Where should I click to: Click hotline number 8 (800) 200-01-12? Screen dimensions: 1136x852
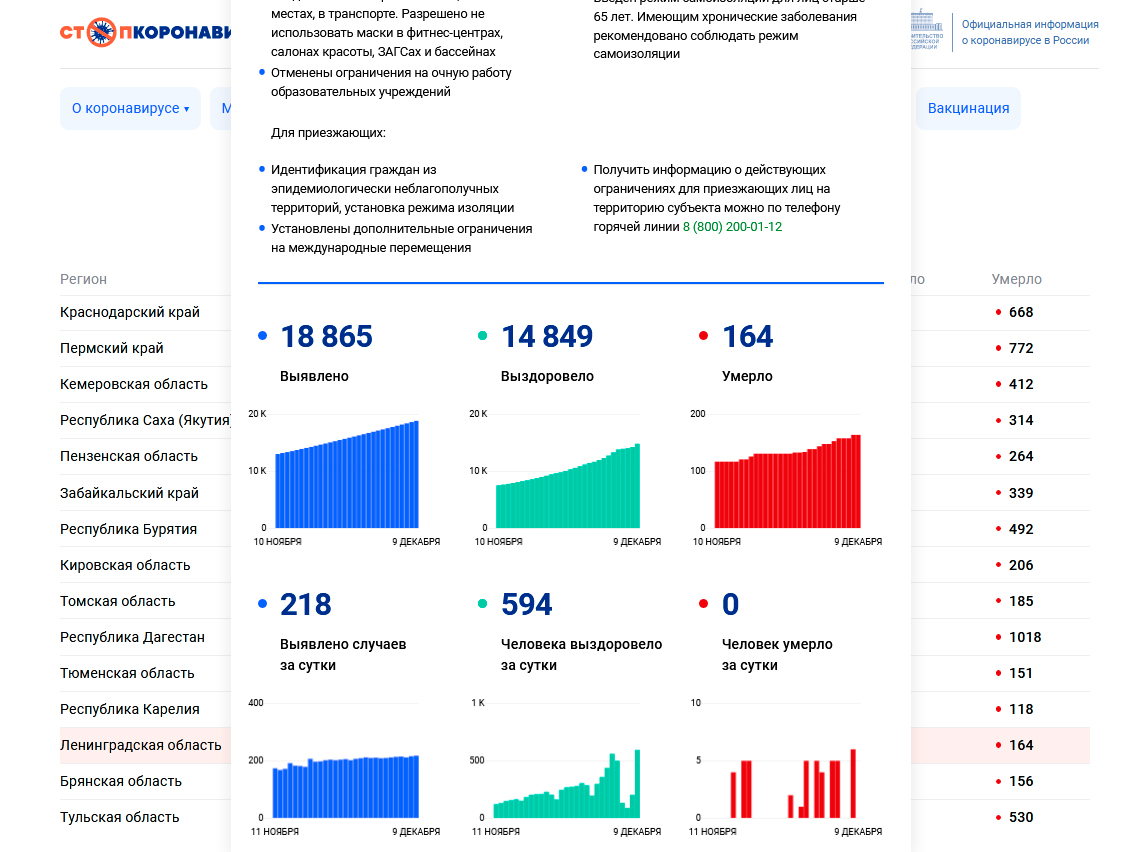[x=732, y=227]
